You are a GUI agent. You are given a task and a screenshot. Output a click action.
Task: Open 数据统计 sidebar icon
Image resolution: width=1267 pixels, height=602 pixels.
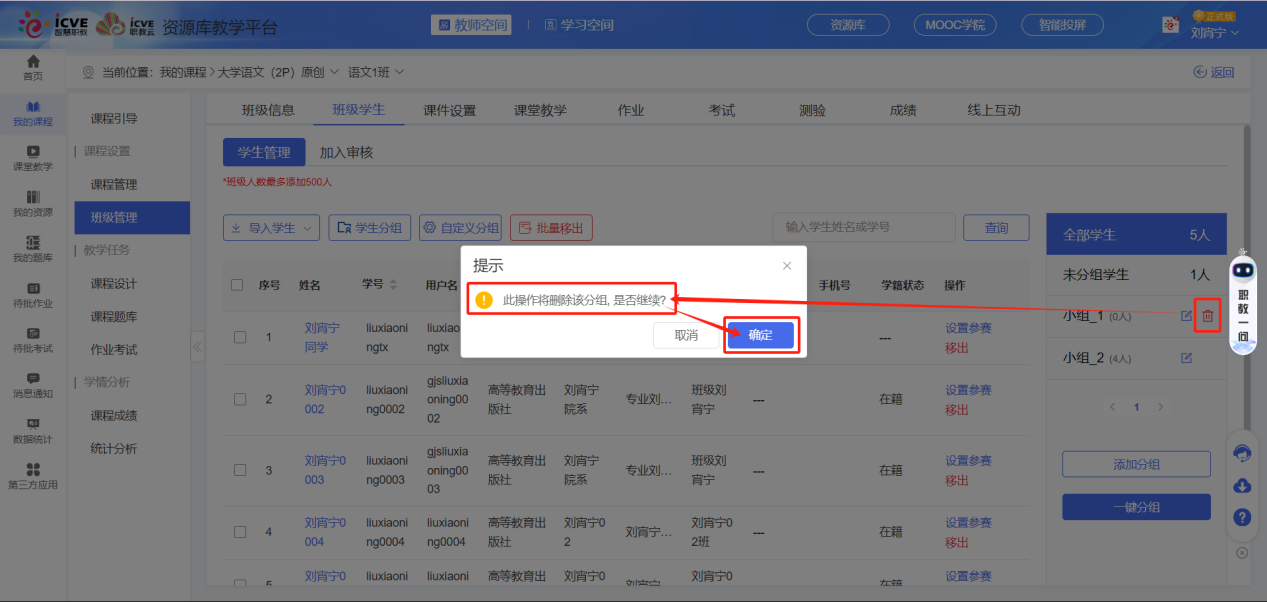point(33,430)
